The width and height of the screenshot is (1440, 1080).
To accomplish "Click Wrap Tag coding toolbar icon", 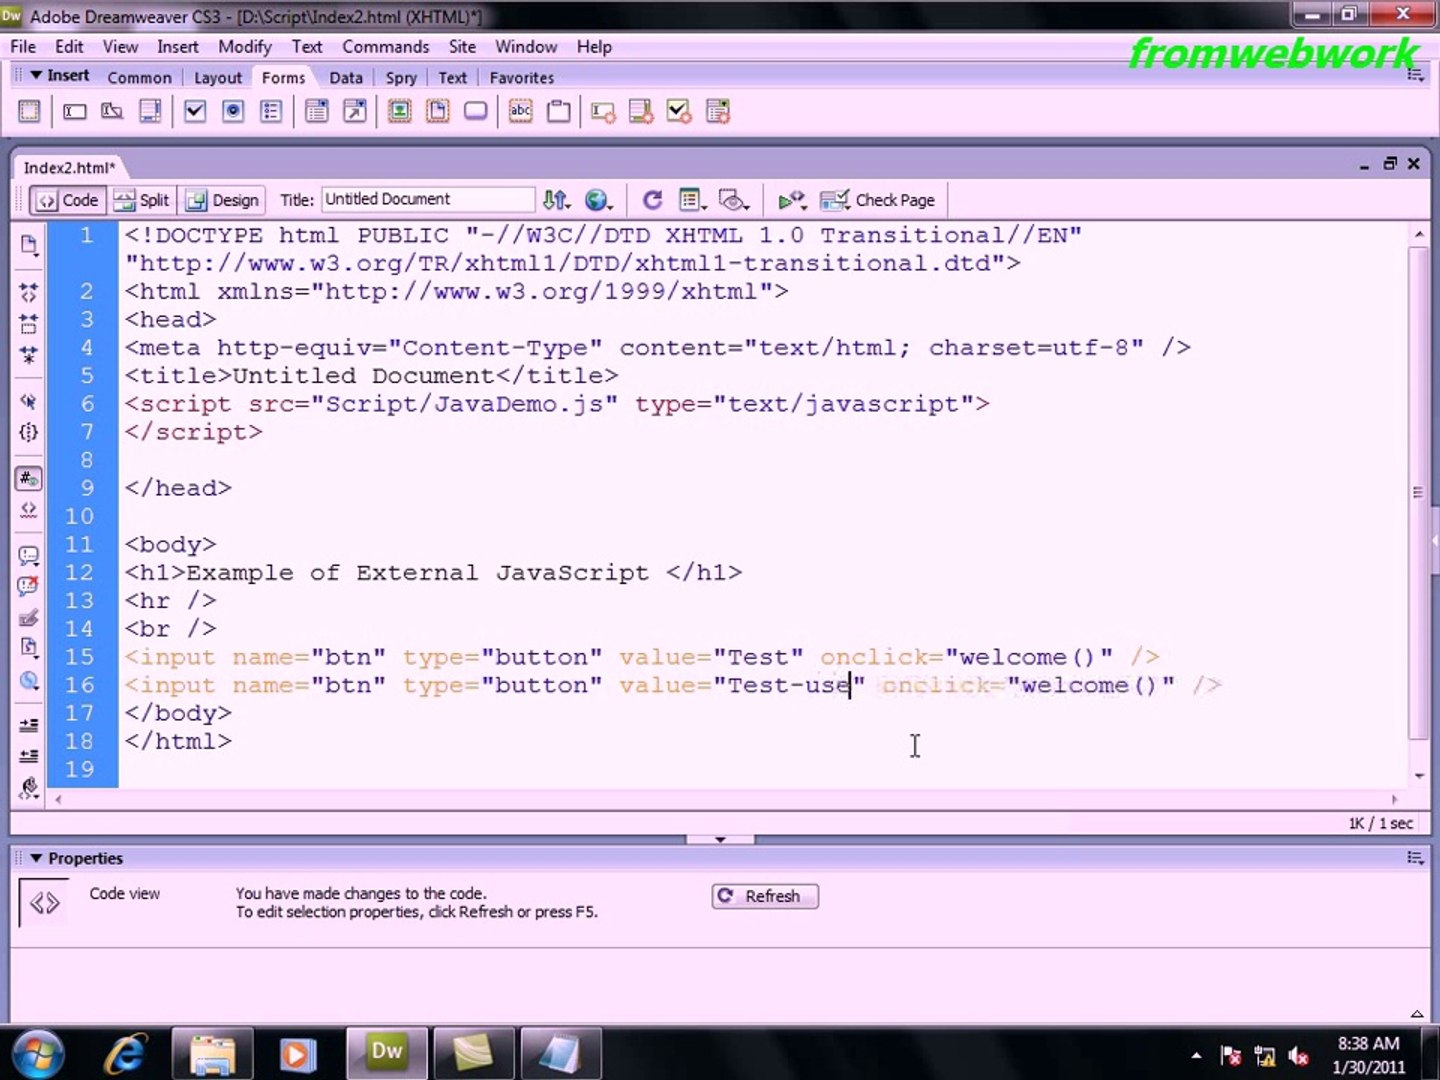I will (29, 618).
